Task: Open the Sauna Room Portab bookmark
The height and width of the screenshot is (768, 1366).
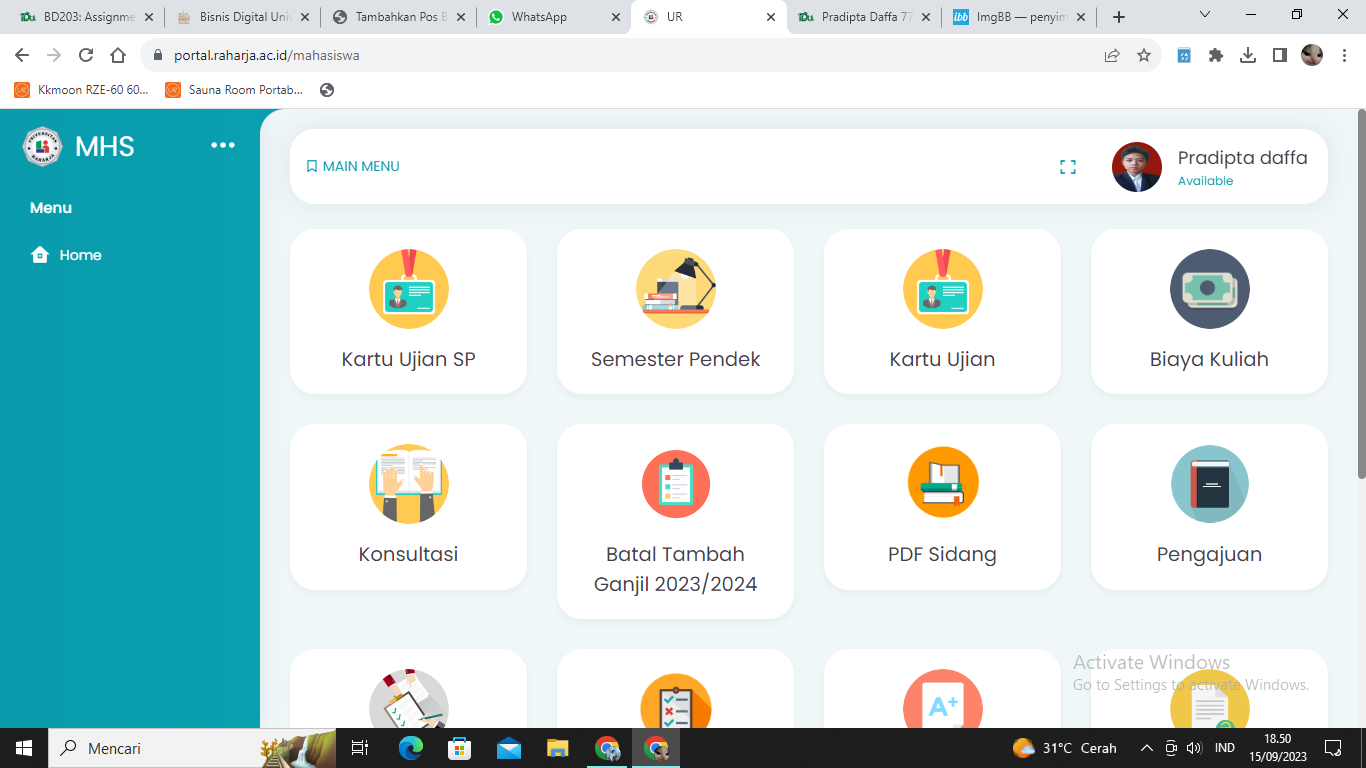Action: pyautogui.click(x=235, y=90)
